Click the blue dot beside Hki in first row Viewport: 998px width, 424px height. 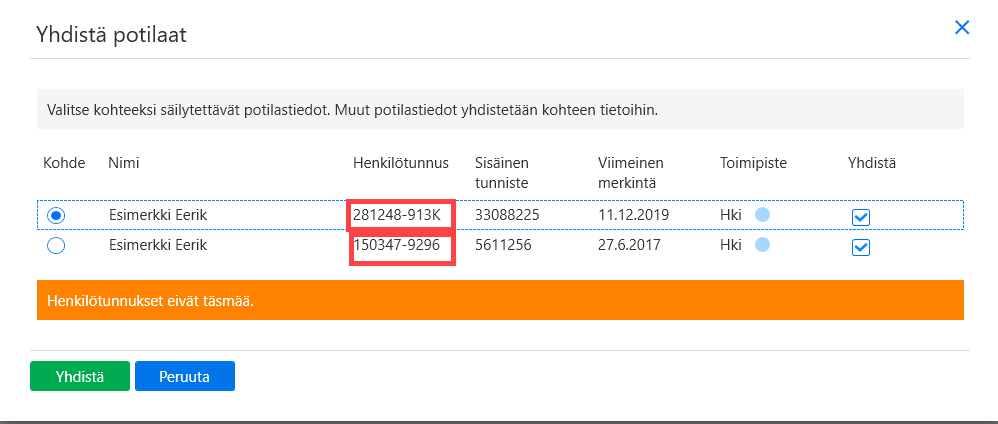(x=762, y=215)
